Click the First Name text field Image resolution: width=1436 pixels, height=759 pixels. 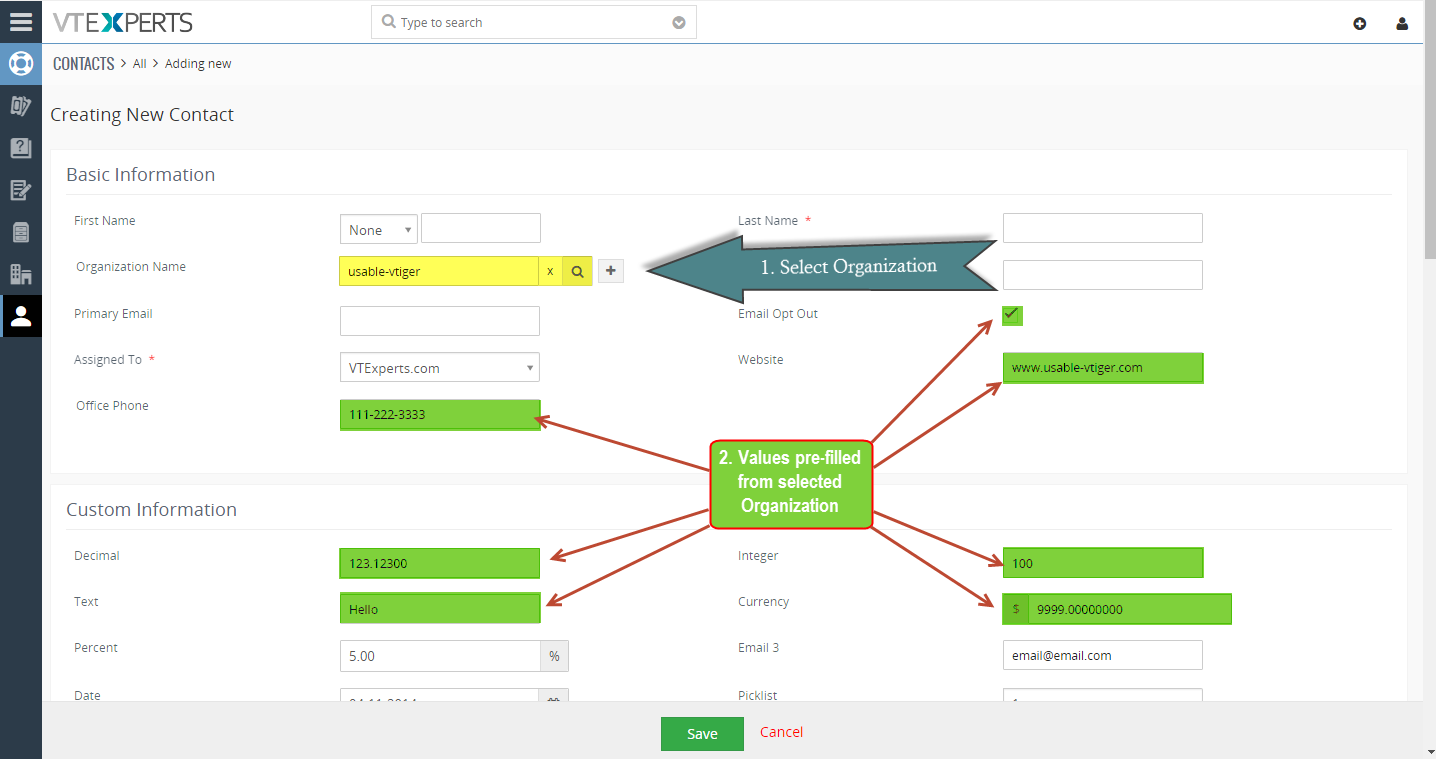(481, 228)
